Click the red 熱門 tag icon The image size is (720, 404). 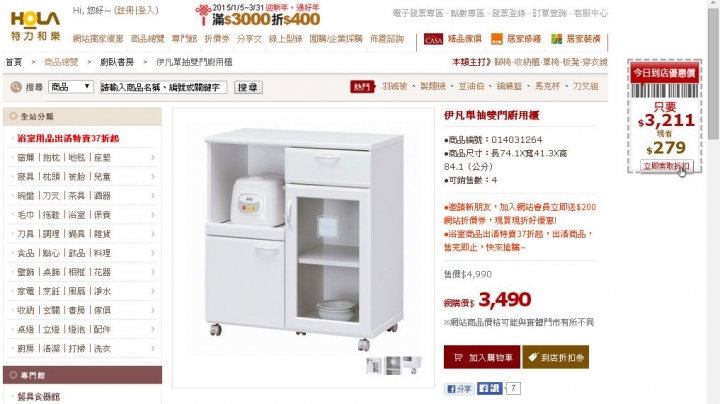[363, 86]
